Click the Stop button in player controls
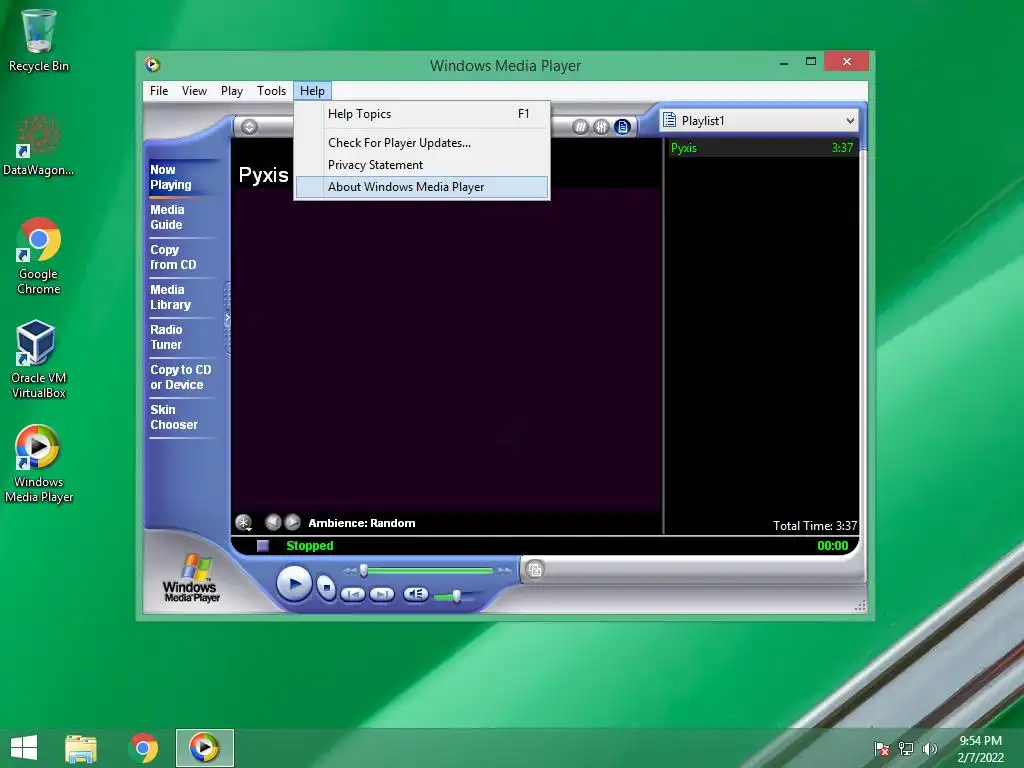Viewport: 1024px width, 768px height. tap(326, 588)
